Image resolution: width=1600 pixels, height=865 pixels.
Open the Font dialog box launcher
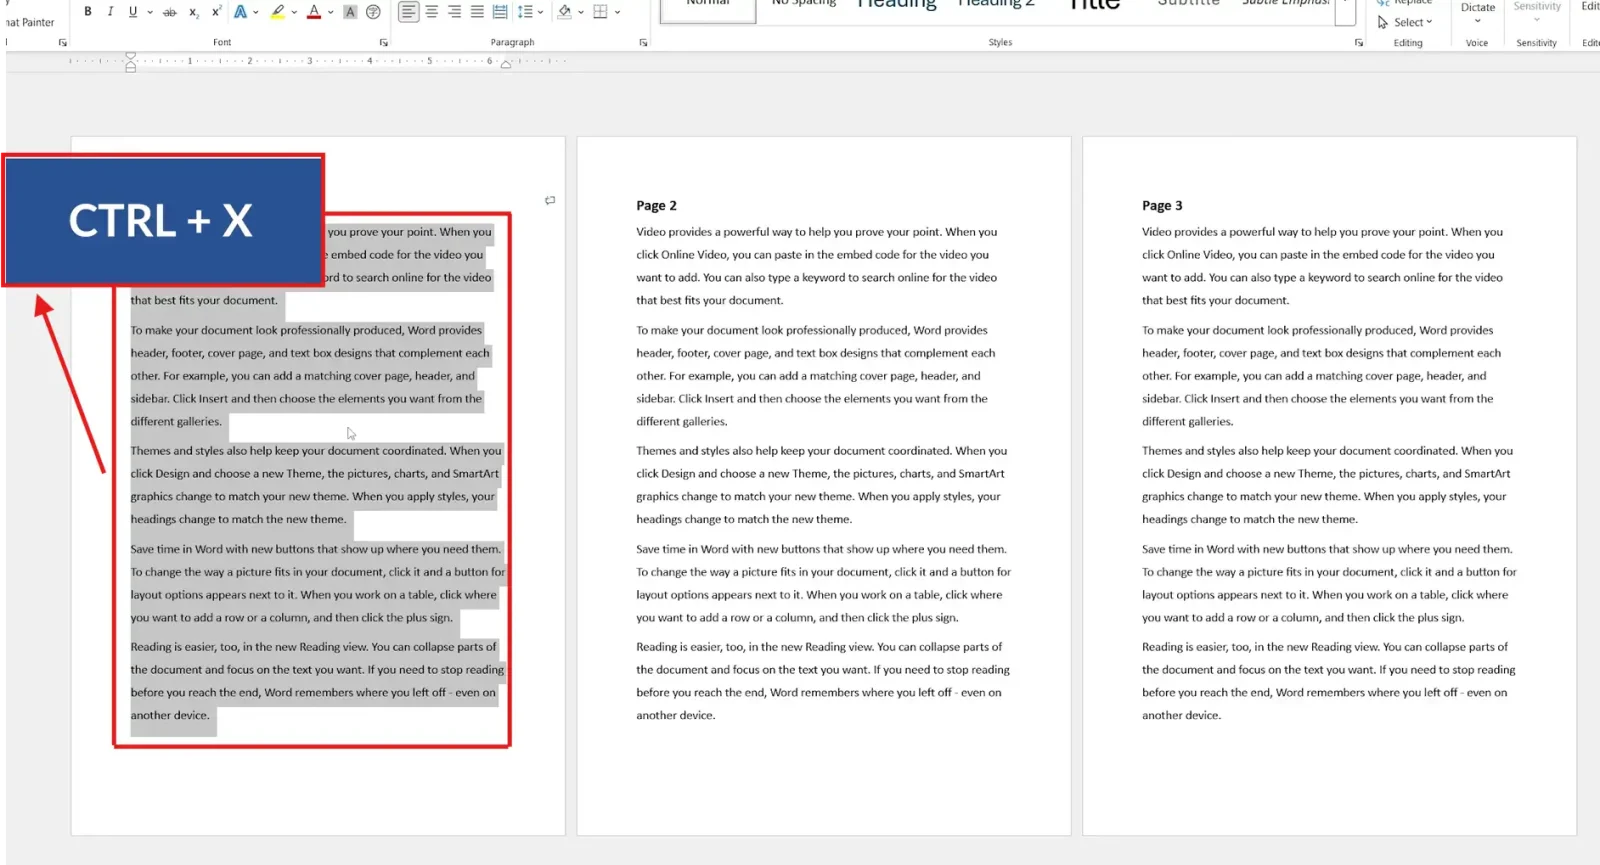pyautogui.click(x=384, y=43)
